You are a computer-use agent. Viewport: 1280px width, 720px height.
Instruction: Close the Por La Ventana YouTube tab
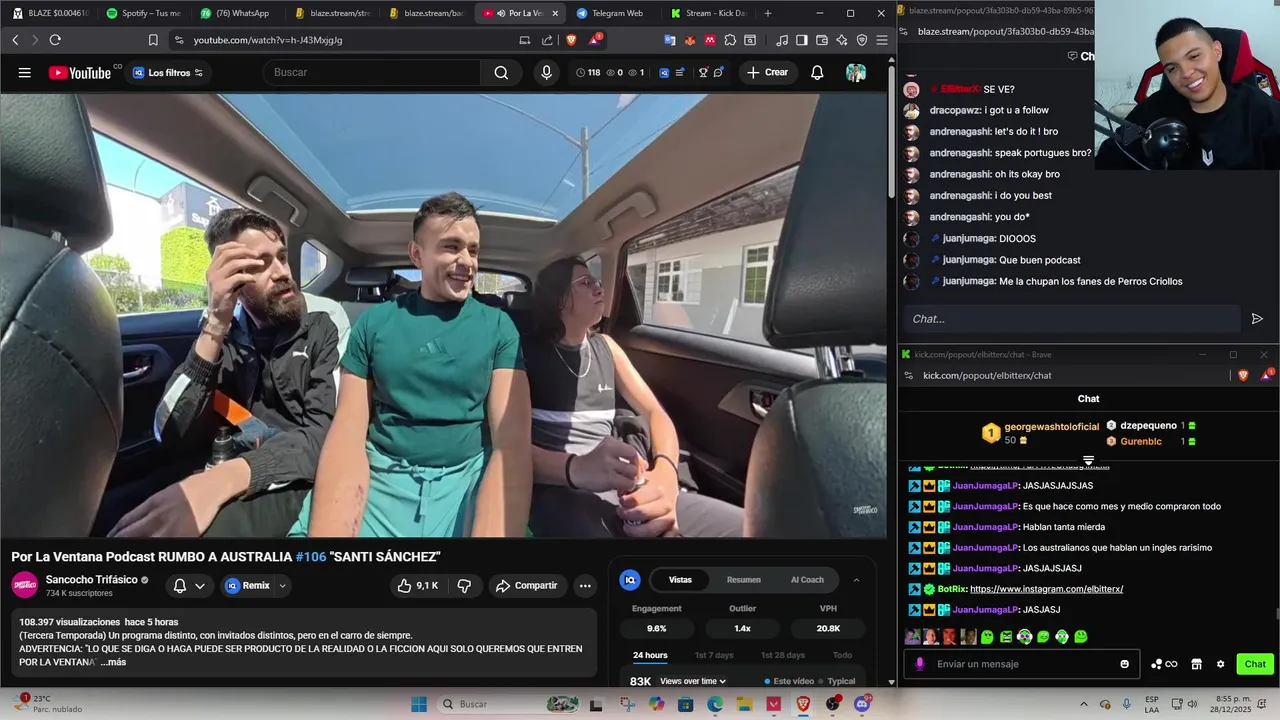[555, 13]
